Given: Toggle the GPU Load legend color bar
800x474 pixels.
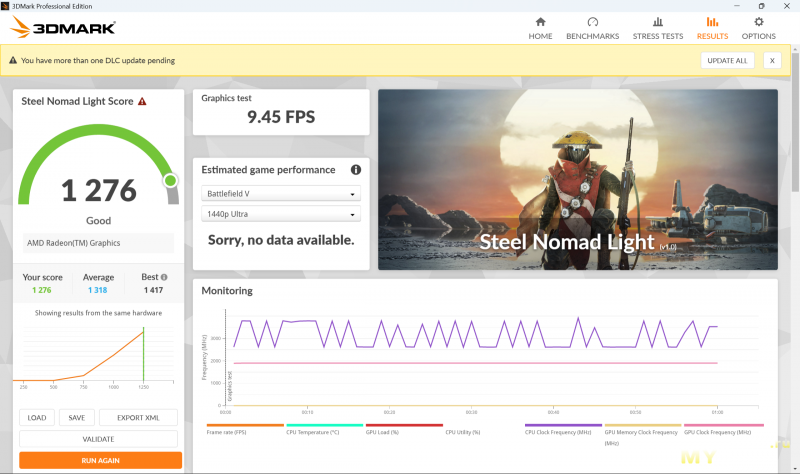Looking at the screenshot, I should pos(404,425).
